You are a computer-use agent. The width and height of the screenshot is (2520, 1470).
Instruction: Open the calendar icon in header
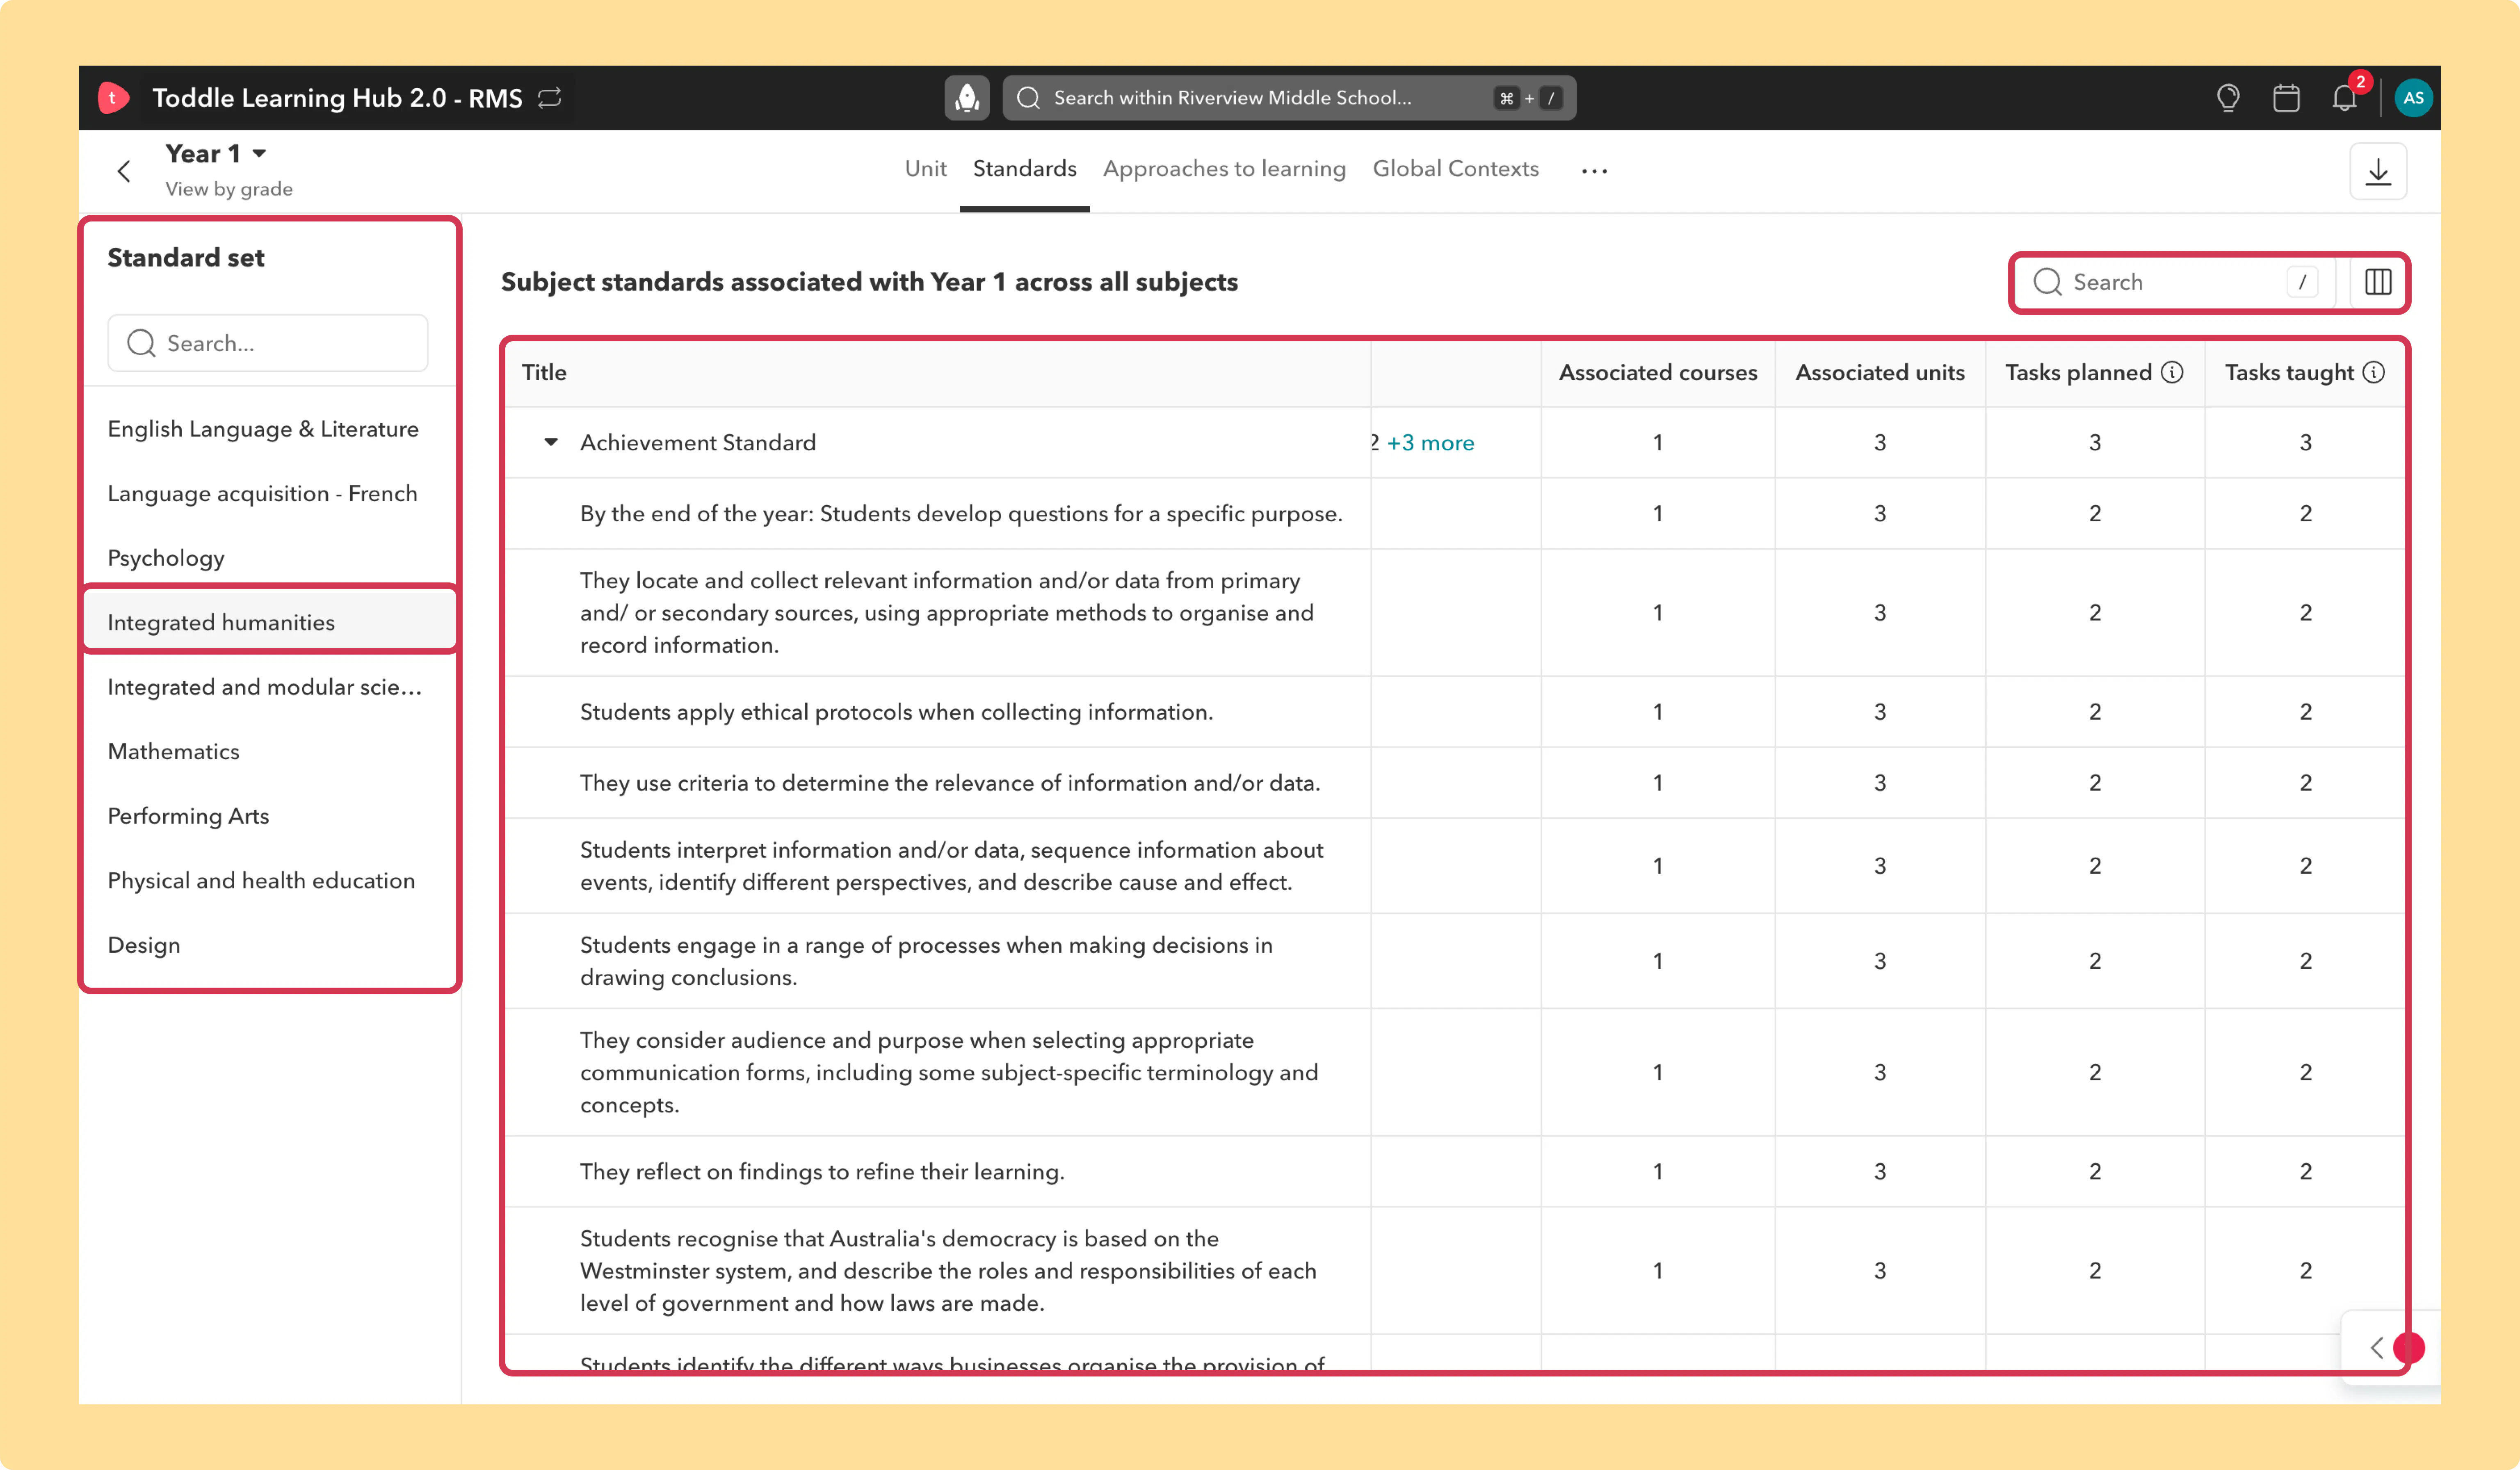click(2286, 98)
